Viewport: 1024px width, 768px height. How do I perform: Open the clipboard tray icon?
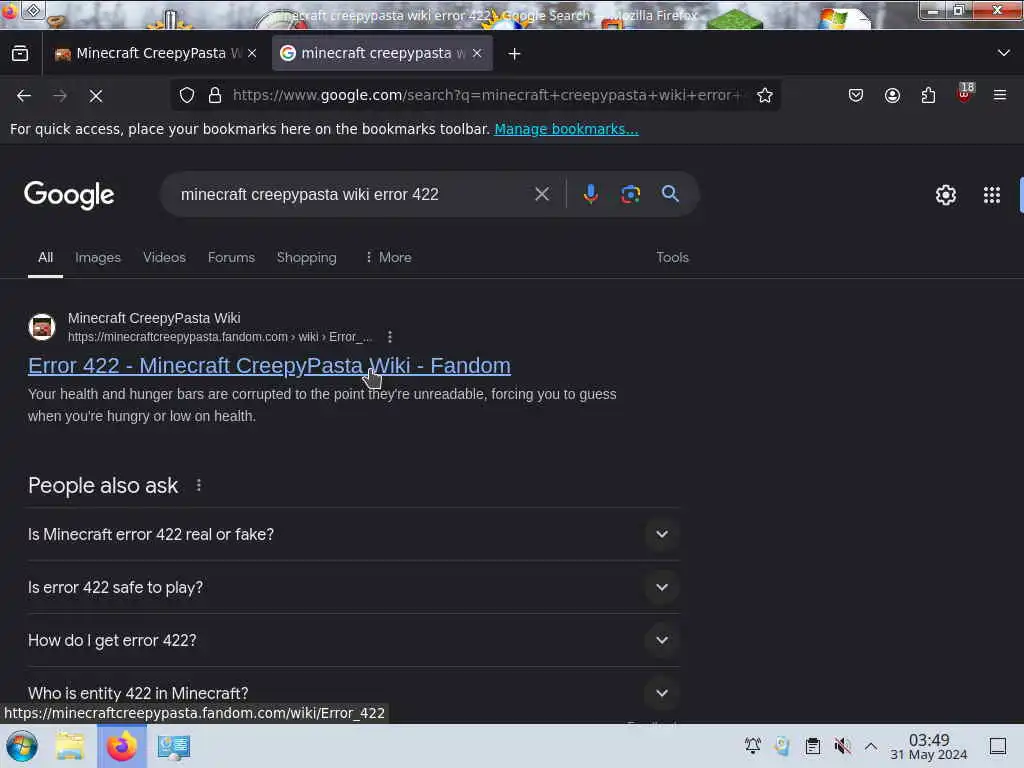tap(812, 746)
